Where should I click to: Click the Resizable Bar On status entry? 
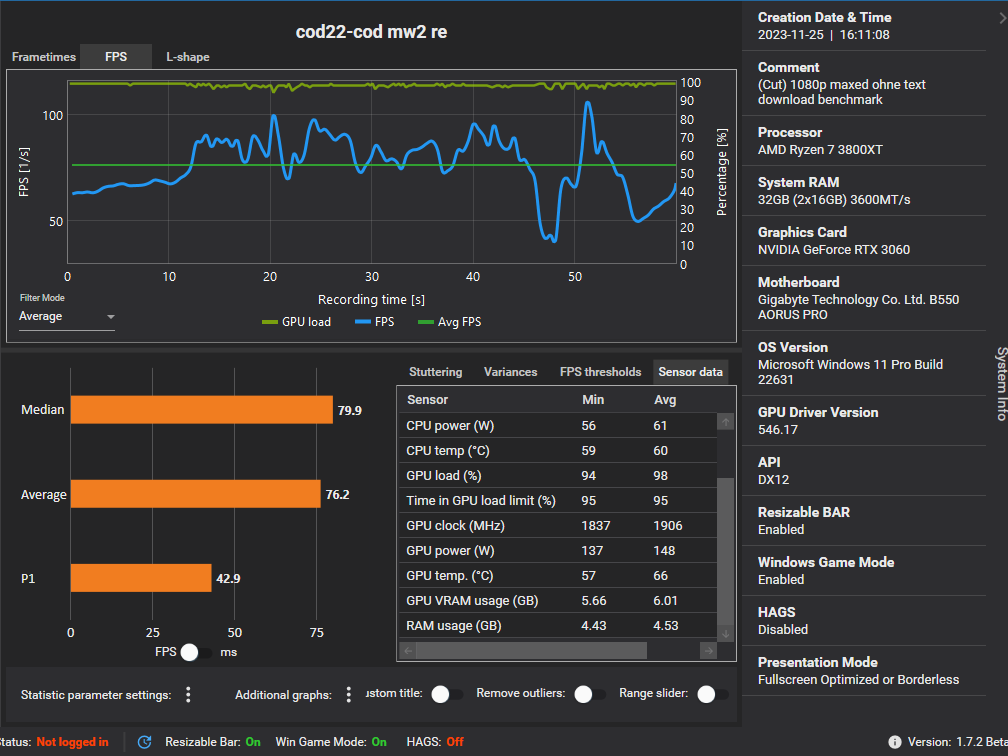[213, 742]
